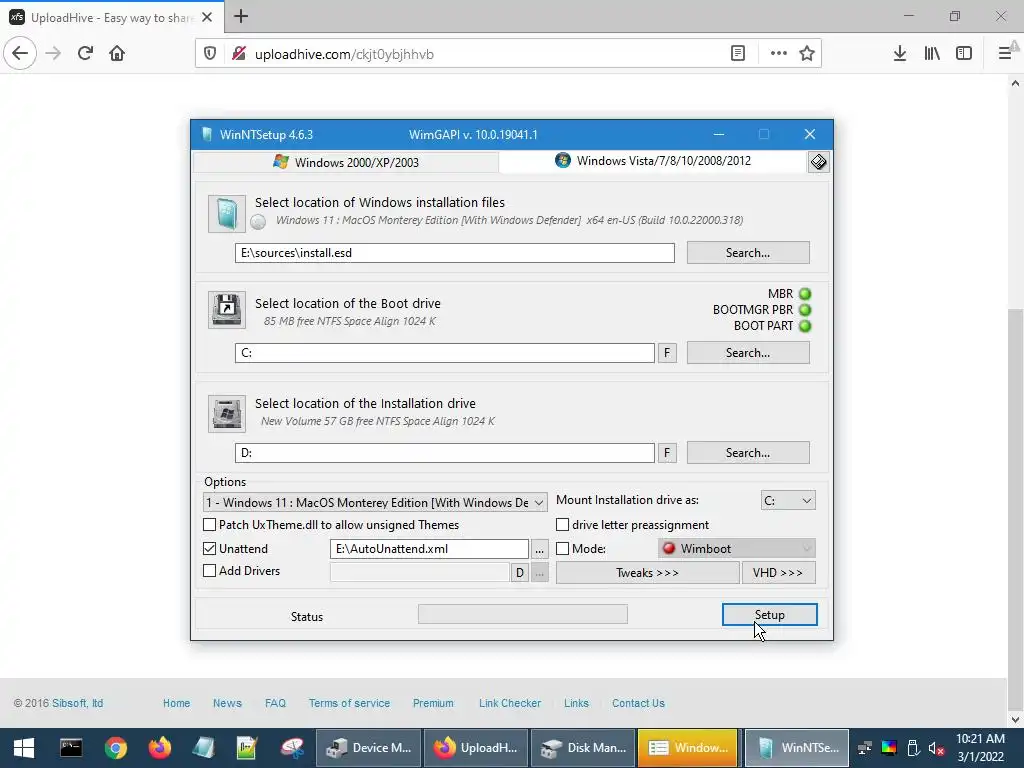Image resolution: width=1024 pixels, height=768 pixels.
Task: Toggle the Mode checkbox
Action: click(562, 549)
